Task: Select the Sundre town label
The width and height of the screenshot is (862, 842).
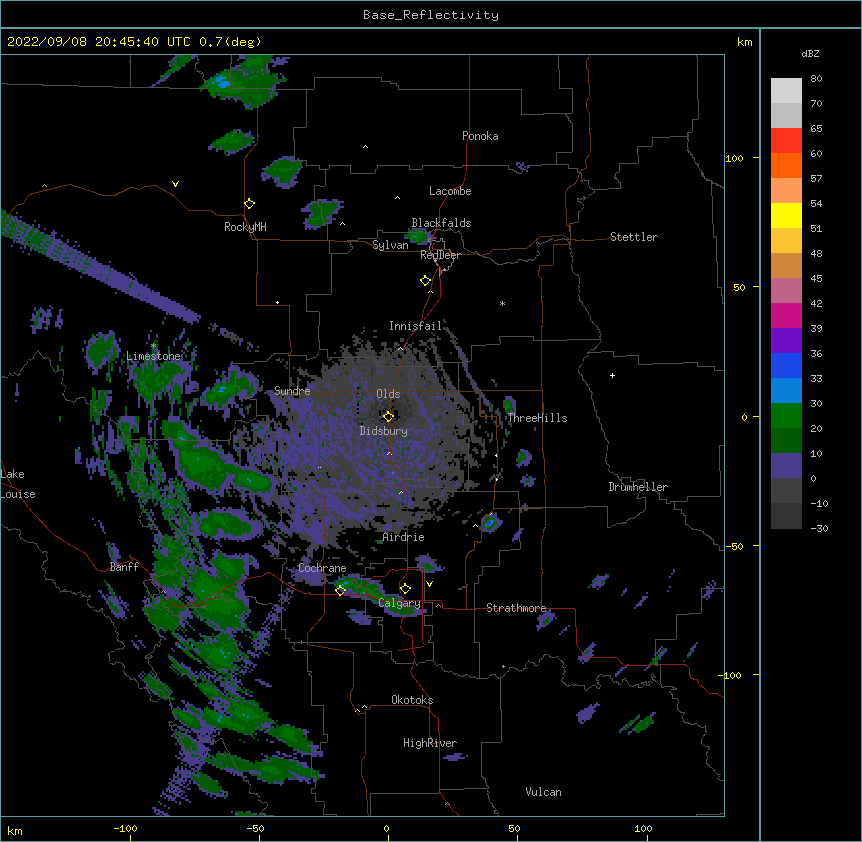Action: (x=292, y=391)
